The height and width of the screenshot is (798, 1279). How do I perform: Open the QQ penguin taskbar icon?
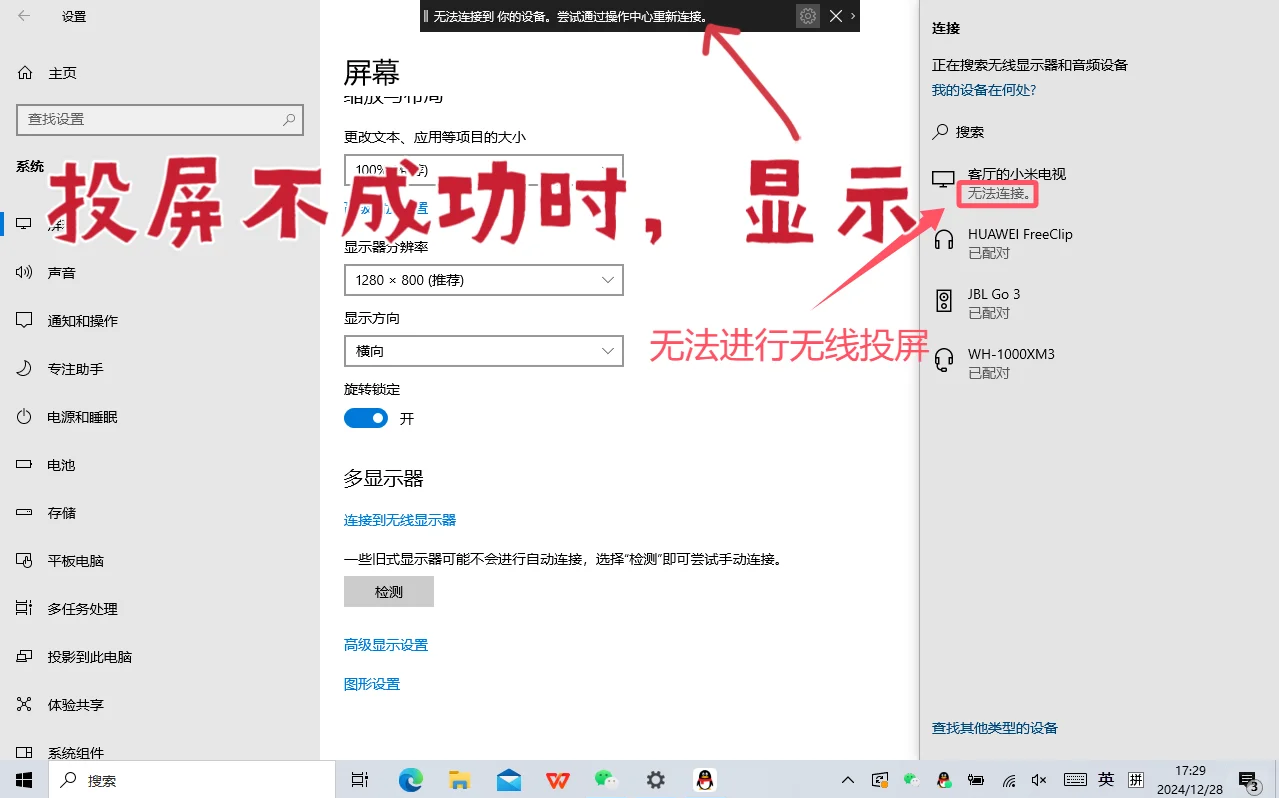tap(705, 780)
